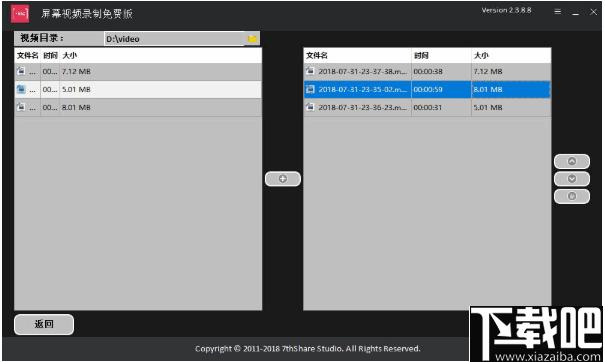Select the 5.01 MB file in left list
Screen dimensions: 605x362
[138, 90]
